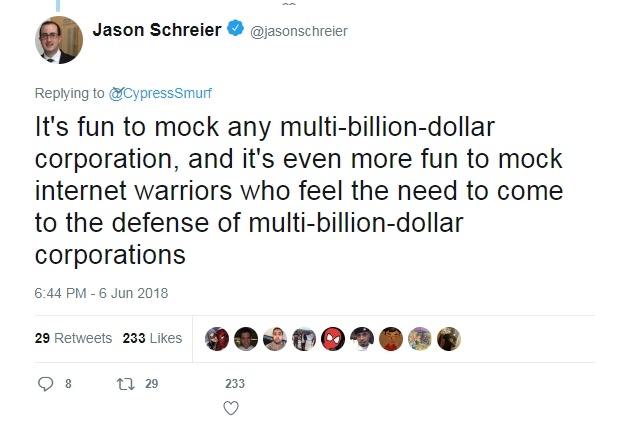View the list of 29 Retweets
627x421 pixels.
[73, 338]
